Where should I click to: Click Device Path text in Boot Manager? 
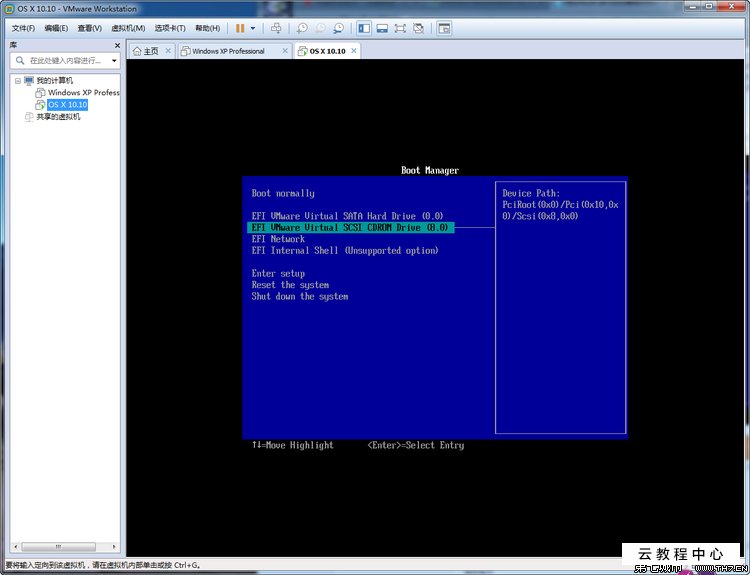(x=530, y=193)
